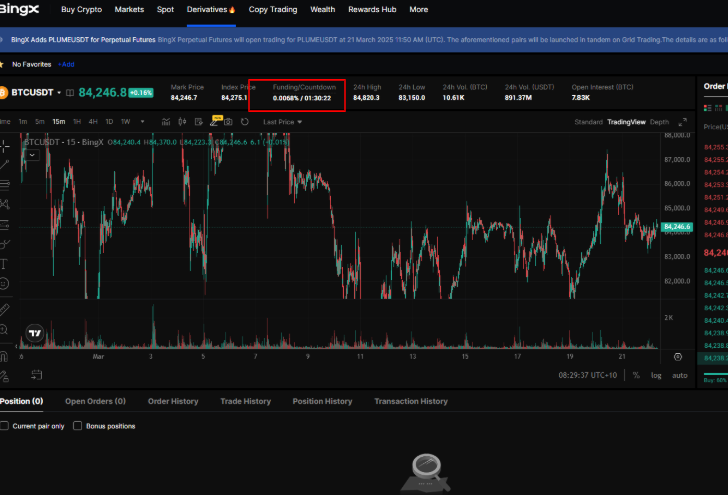728x495 pixels.
Task: Switch chart to TradingView mode
Action: 626,122
